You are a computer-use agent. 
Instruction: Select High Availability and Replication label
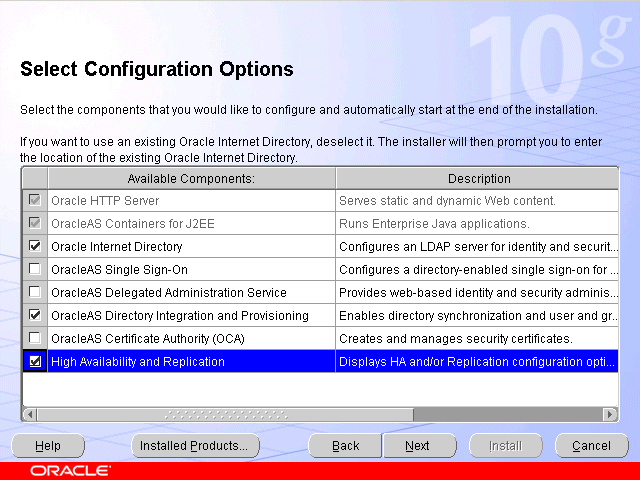138,362
